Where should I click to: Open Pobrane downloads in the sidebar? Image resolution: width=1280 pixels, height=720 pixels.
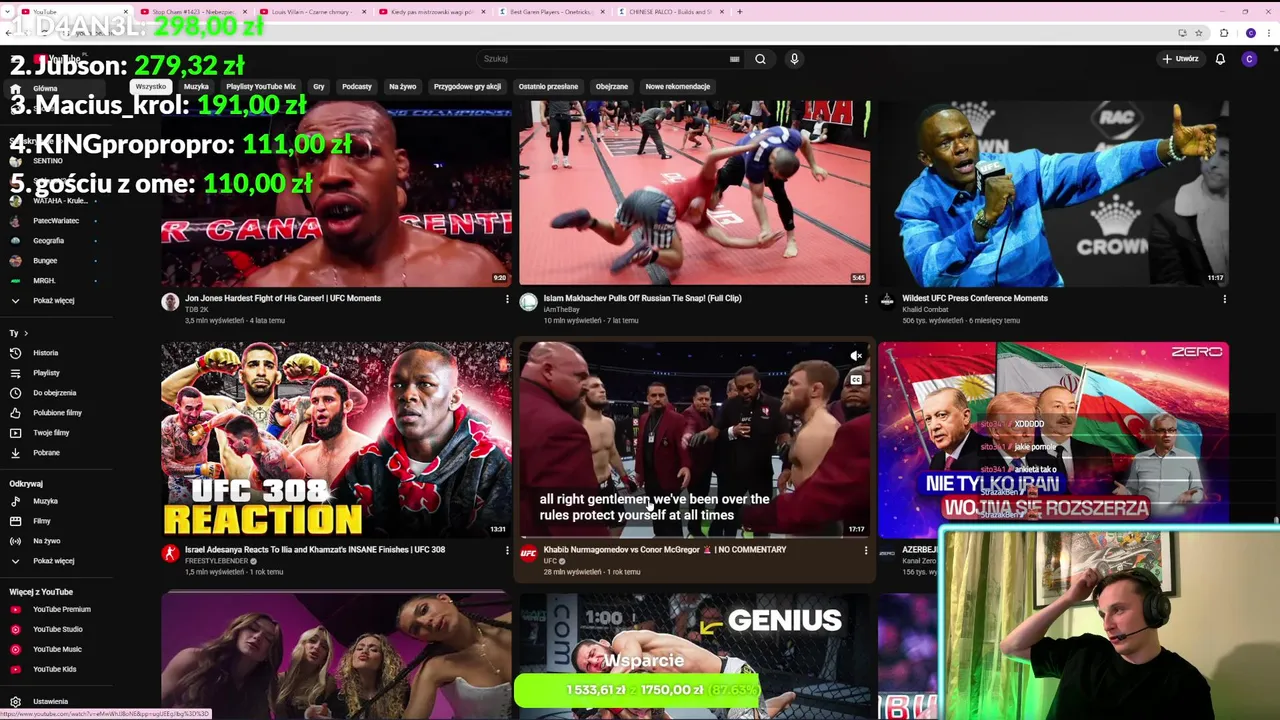pyautogui.click(x=46, y=453)
